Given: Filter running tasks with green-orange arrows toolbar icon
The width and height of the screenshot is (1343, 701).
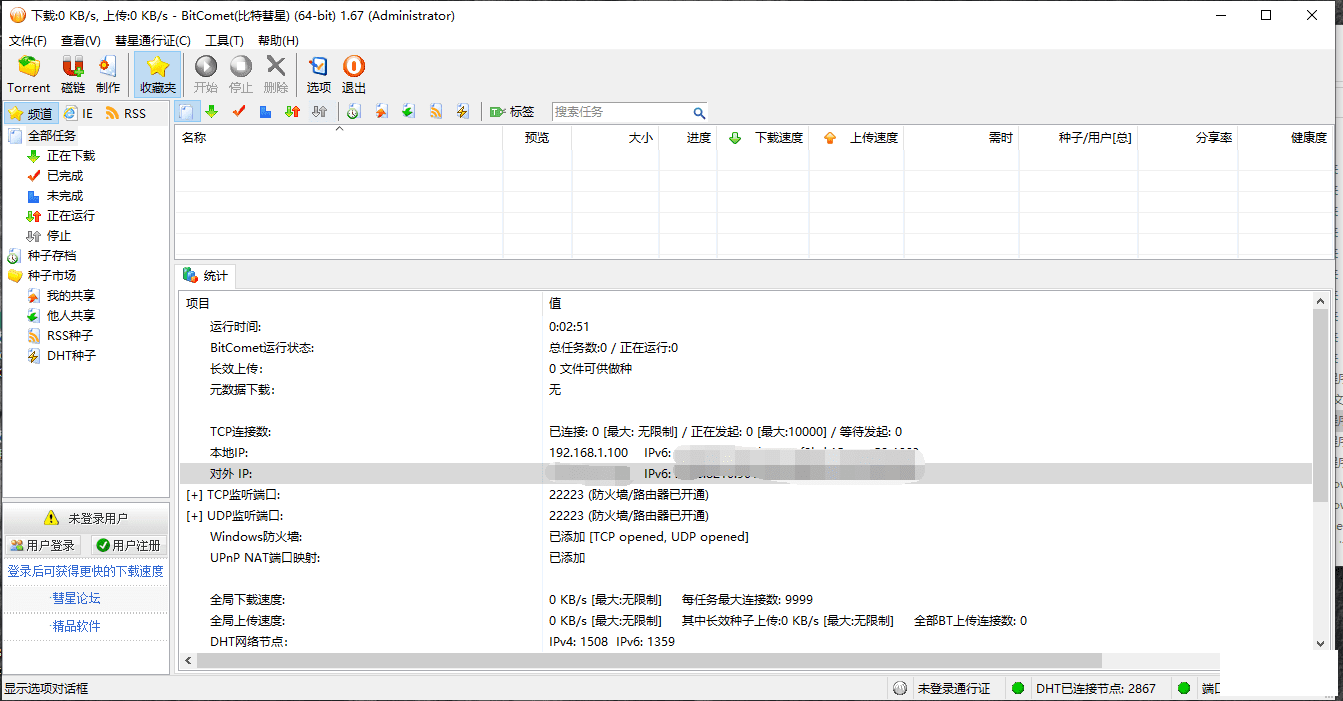Looking at the screenshot, I should (x=293, y=112).
